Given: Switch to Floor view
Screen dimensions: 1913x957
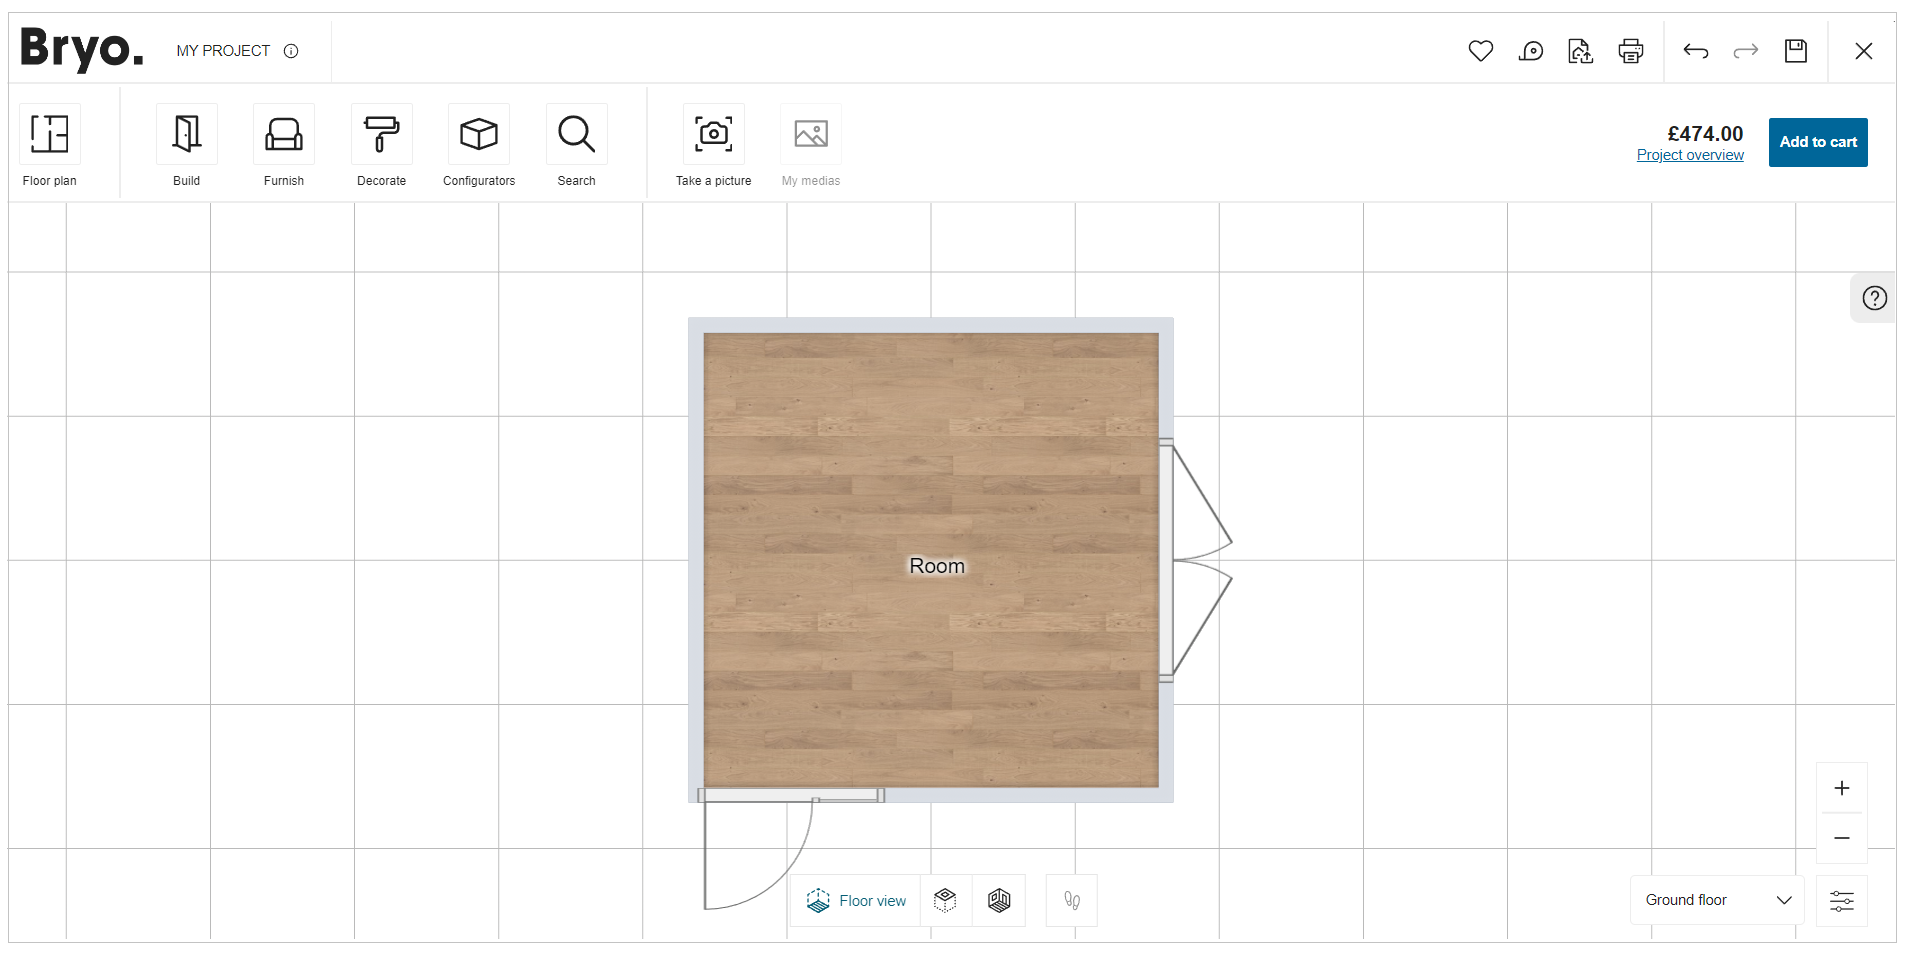Looking at the screenshot, I should click(x=855, y=900).
